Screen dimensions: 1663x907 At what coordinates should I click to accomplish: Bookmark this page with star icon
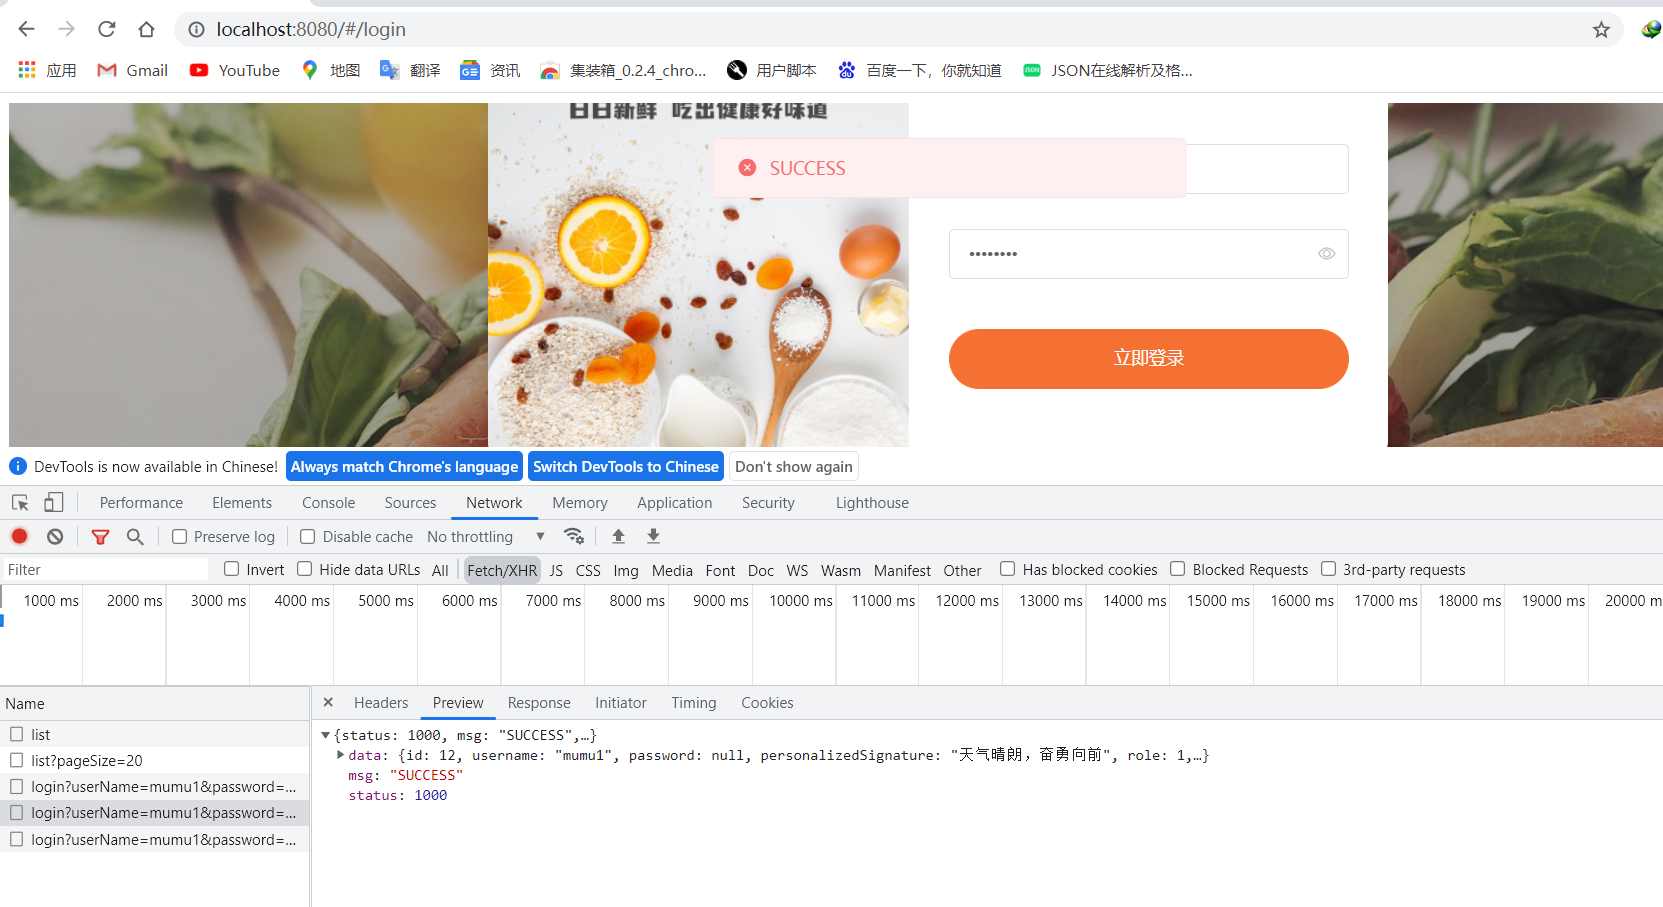(1601, 30)
